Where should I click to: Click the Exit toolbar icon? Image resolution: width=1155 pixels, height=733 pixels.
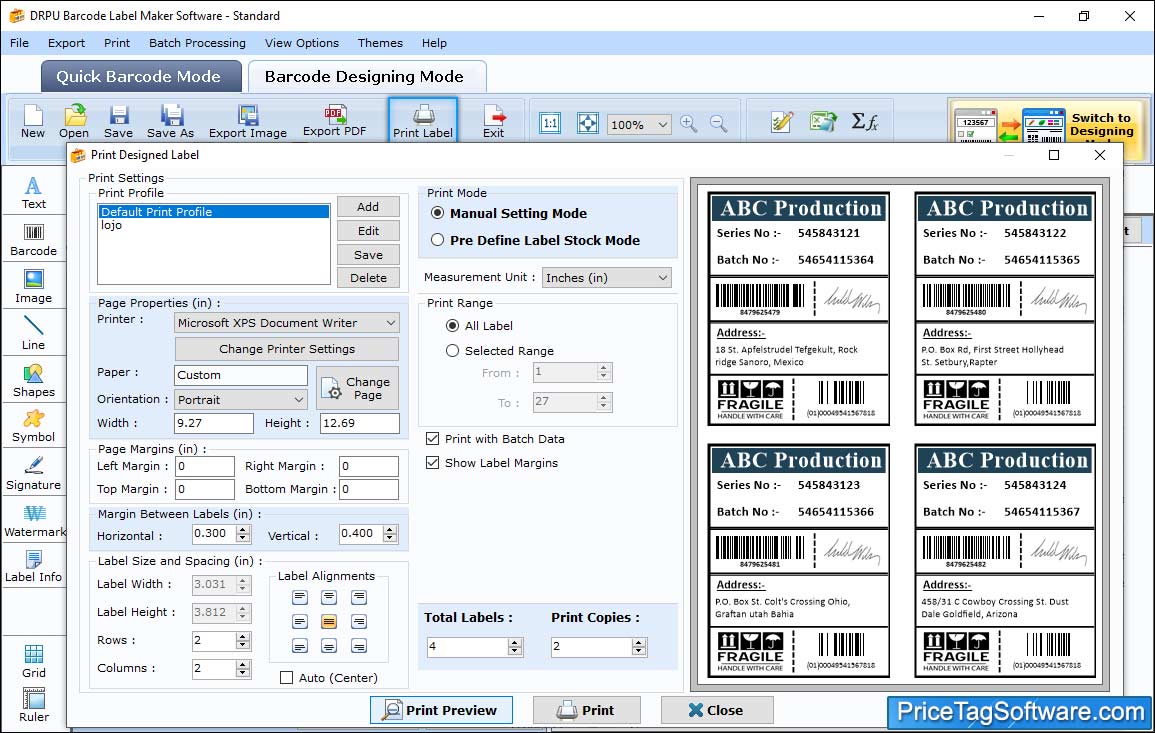(494, 122)
